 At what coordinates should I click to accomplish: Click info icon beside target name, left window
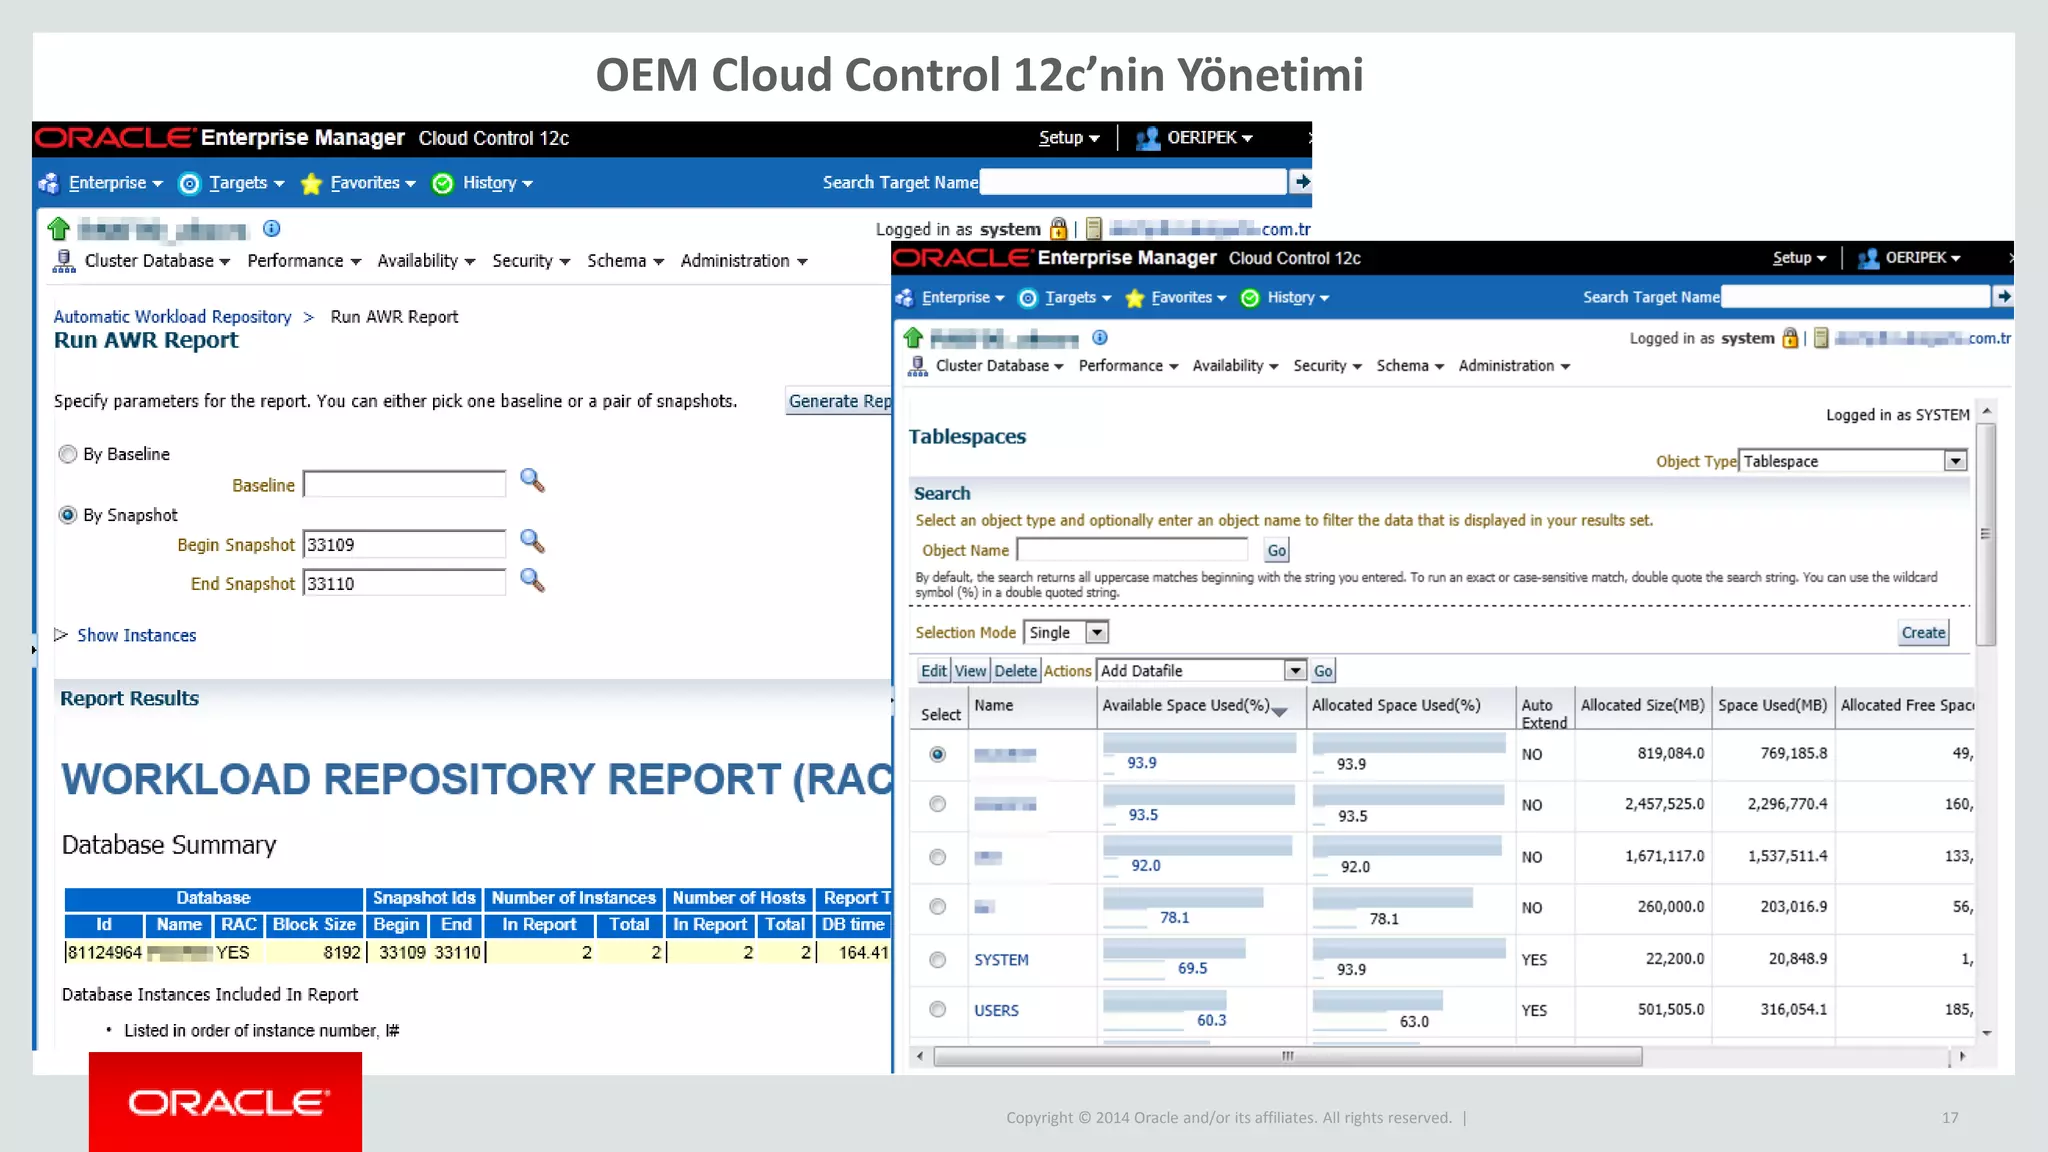(x=271, y=229)
